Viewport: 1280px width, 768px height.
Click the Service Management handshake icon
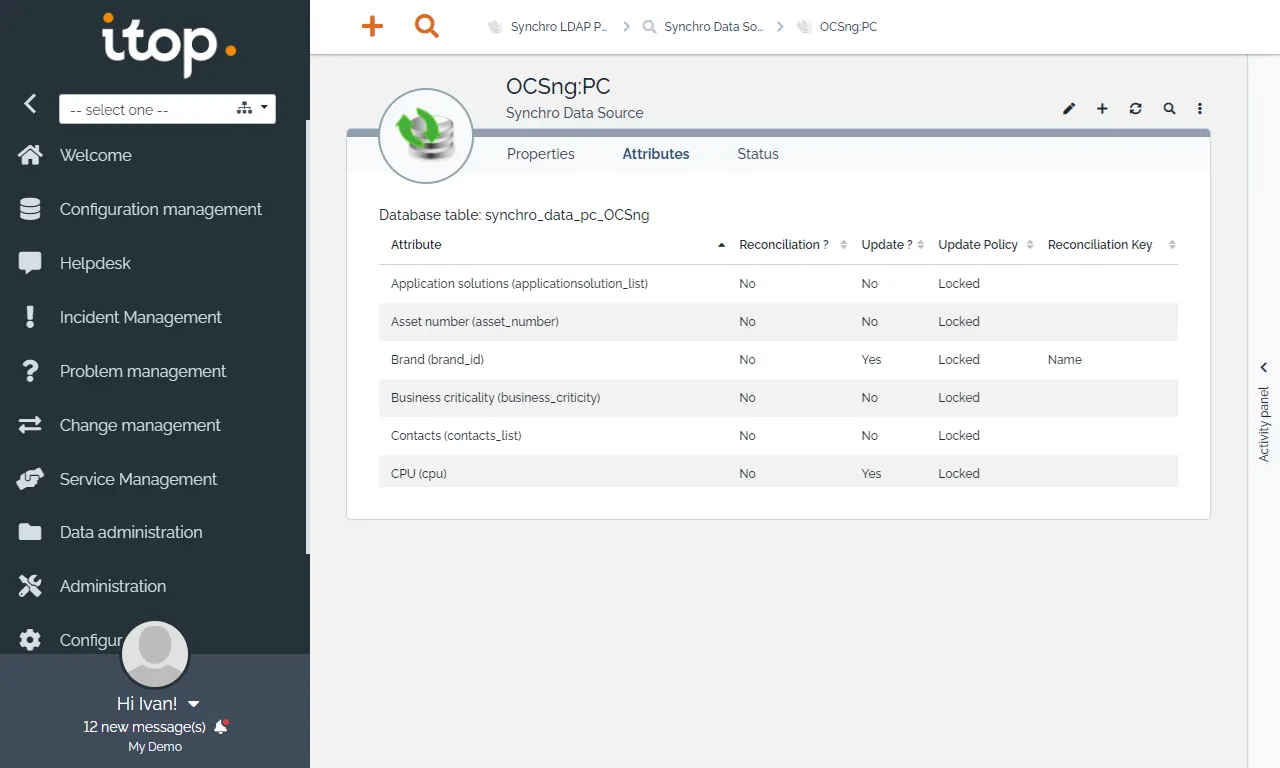(30, 479)
